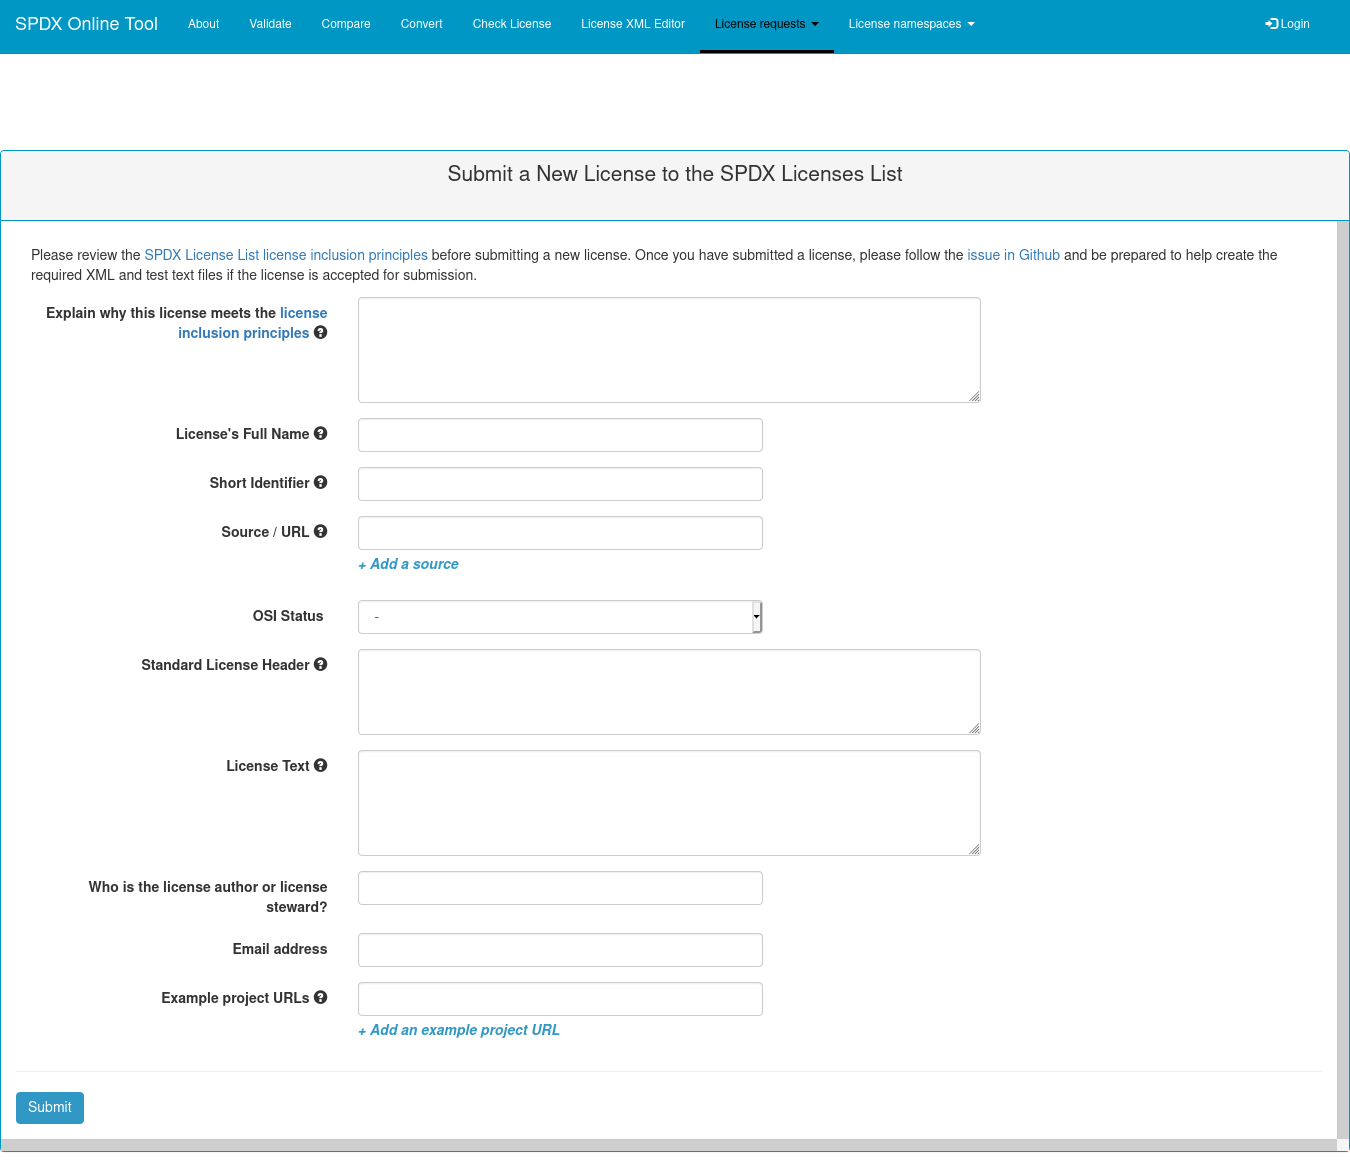1350x1172 pixels.
Task: Navigate to the License XML Editor
Action: click(632, 23)
